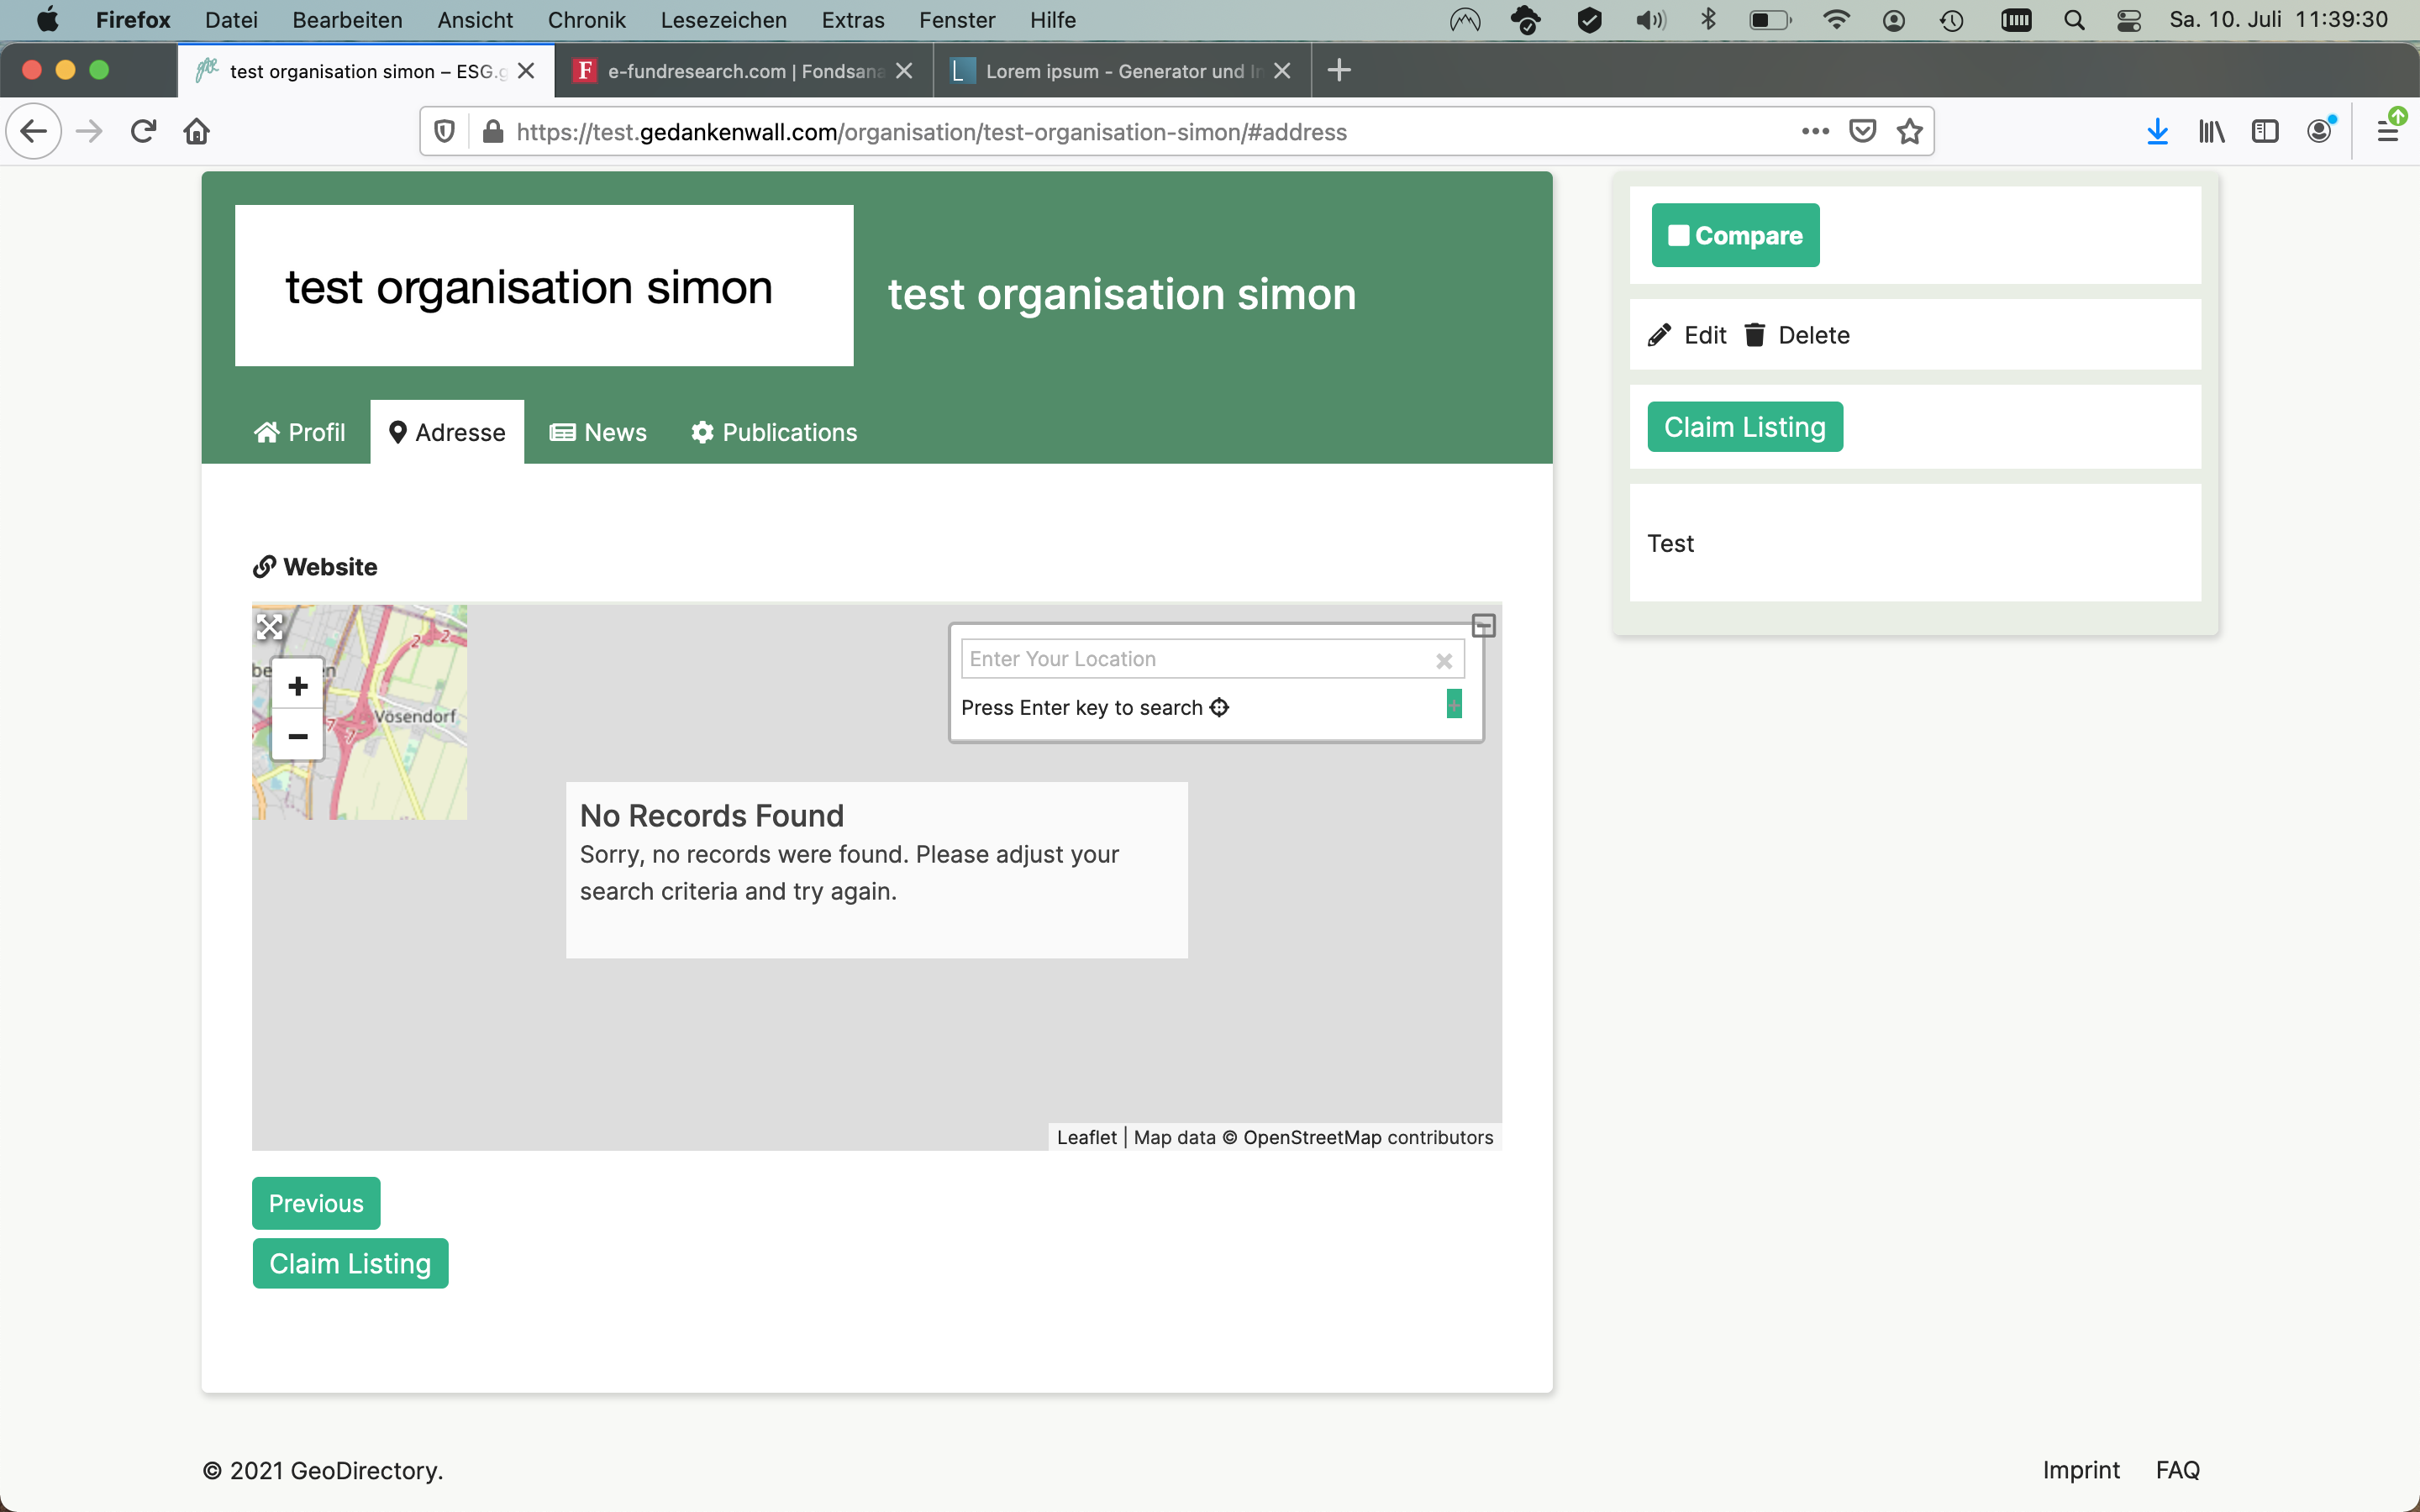
Task: Open the Publications tab
Action: (774, 432)
